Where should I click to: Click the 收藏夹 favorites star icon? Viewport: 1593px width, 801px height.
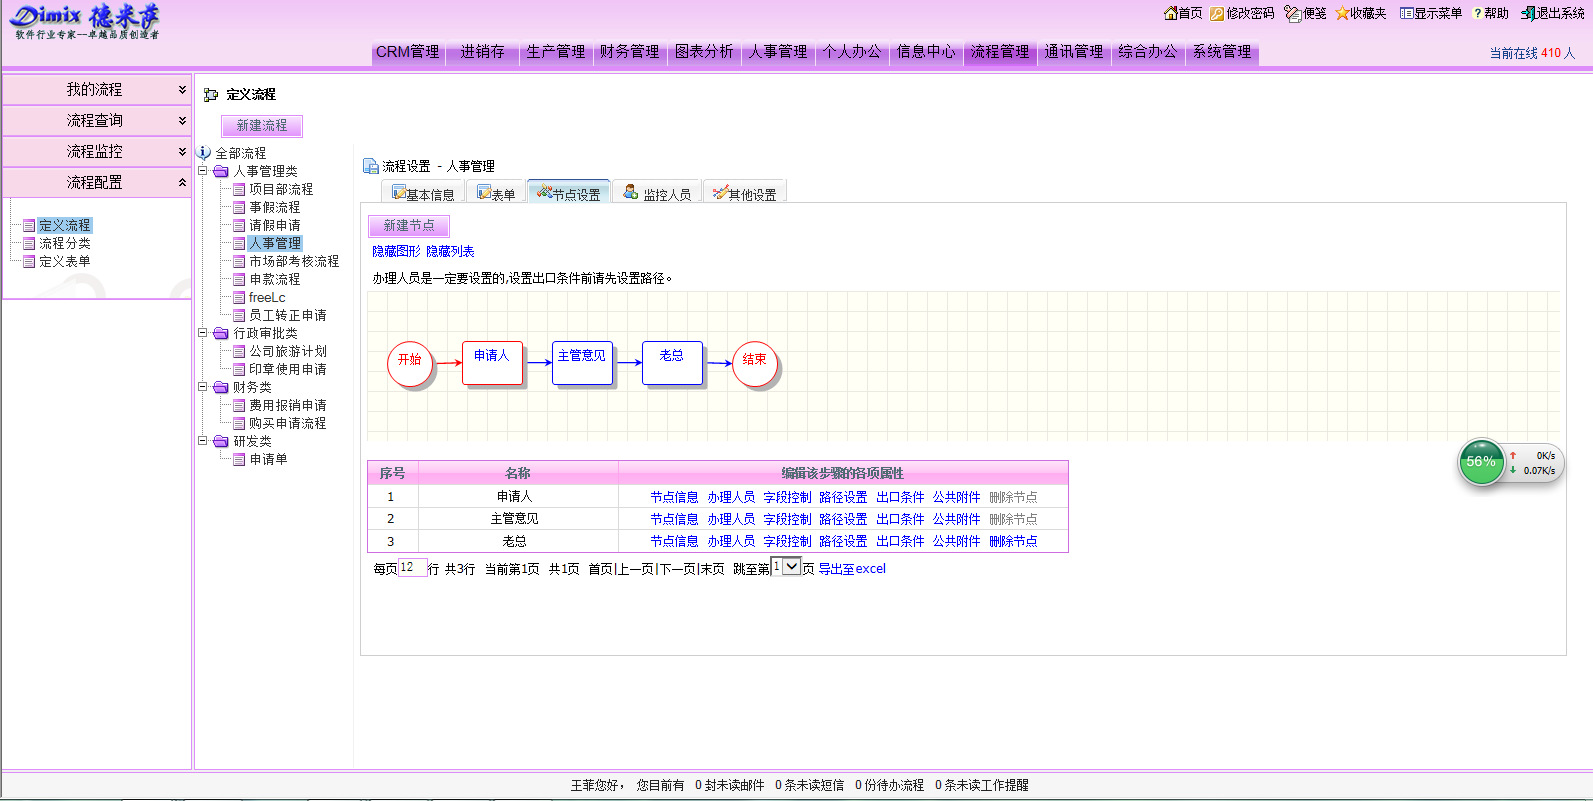(x=1342, y=13)
